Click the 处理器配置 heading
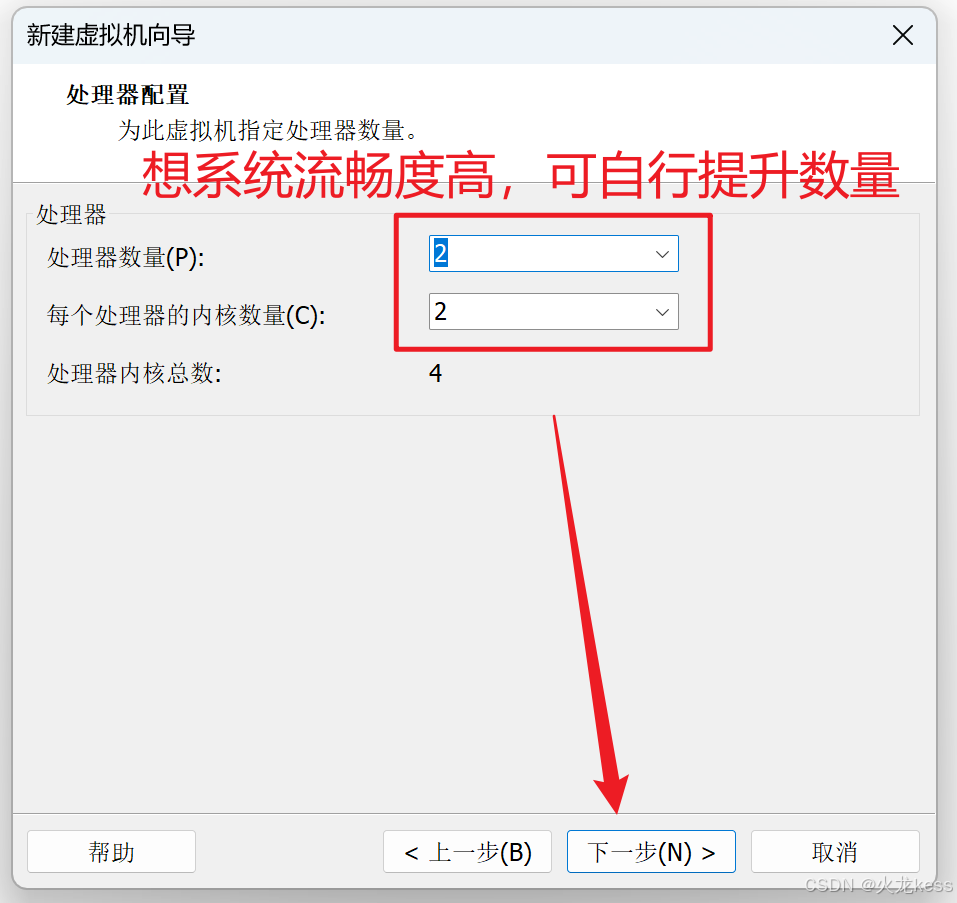The width and height of the screenshot is (957, 903). (128, 95)
